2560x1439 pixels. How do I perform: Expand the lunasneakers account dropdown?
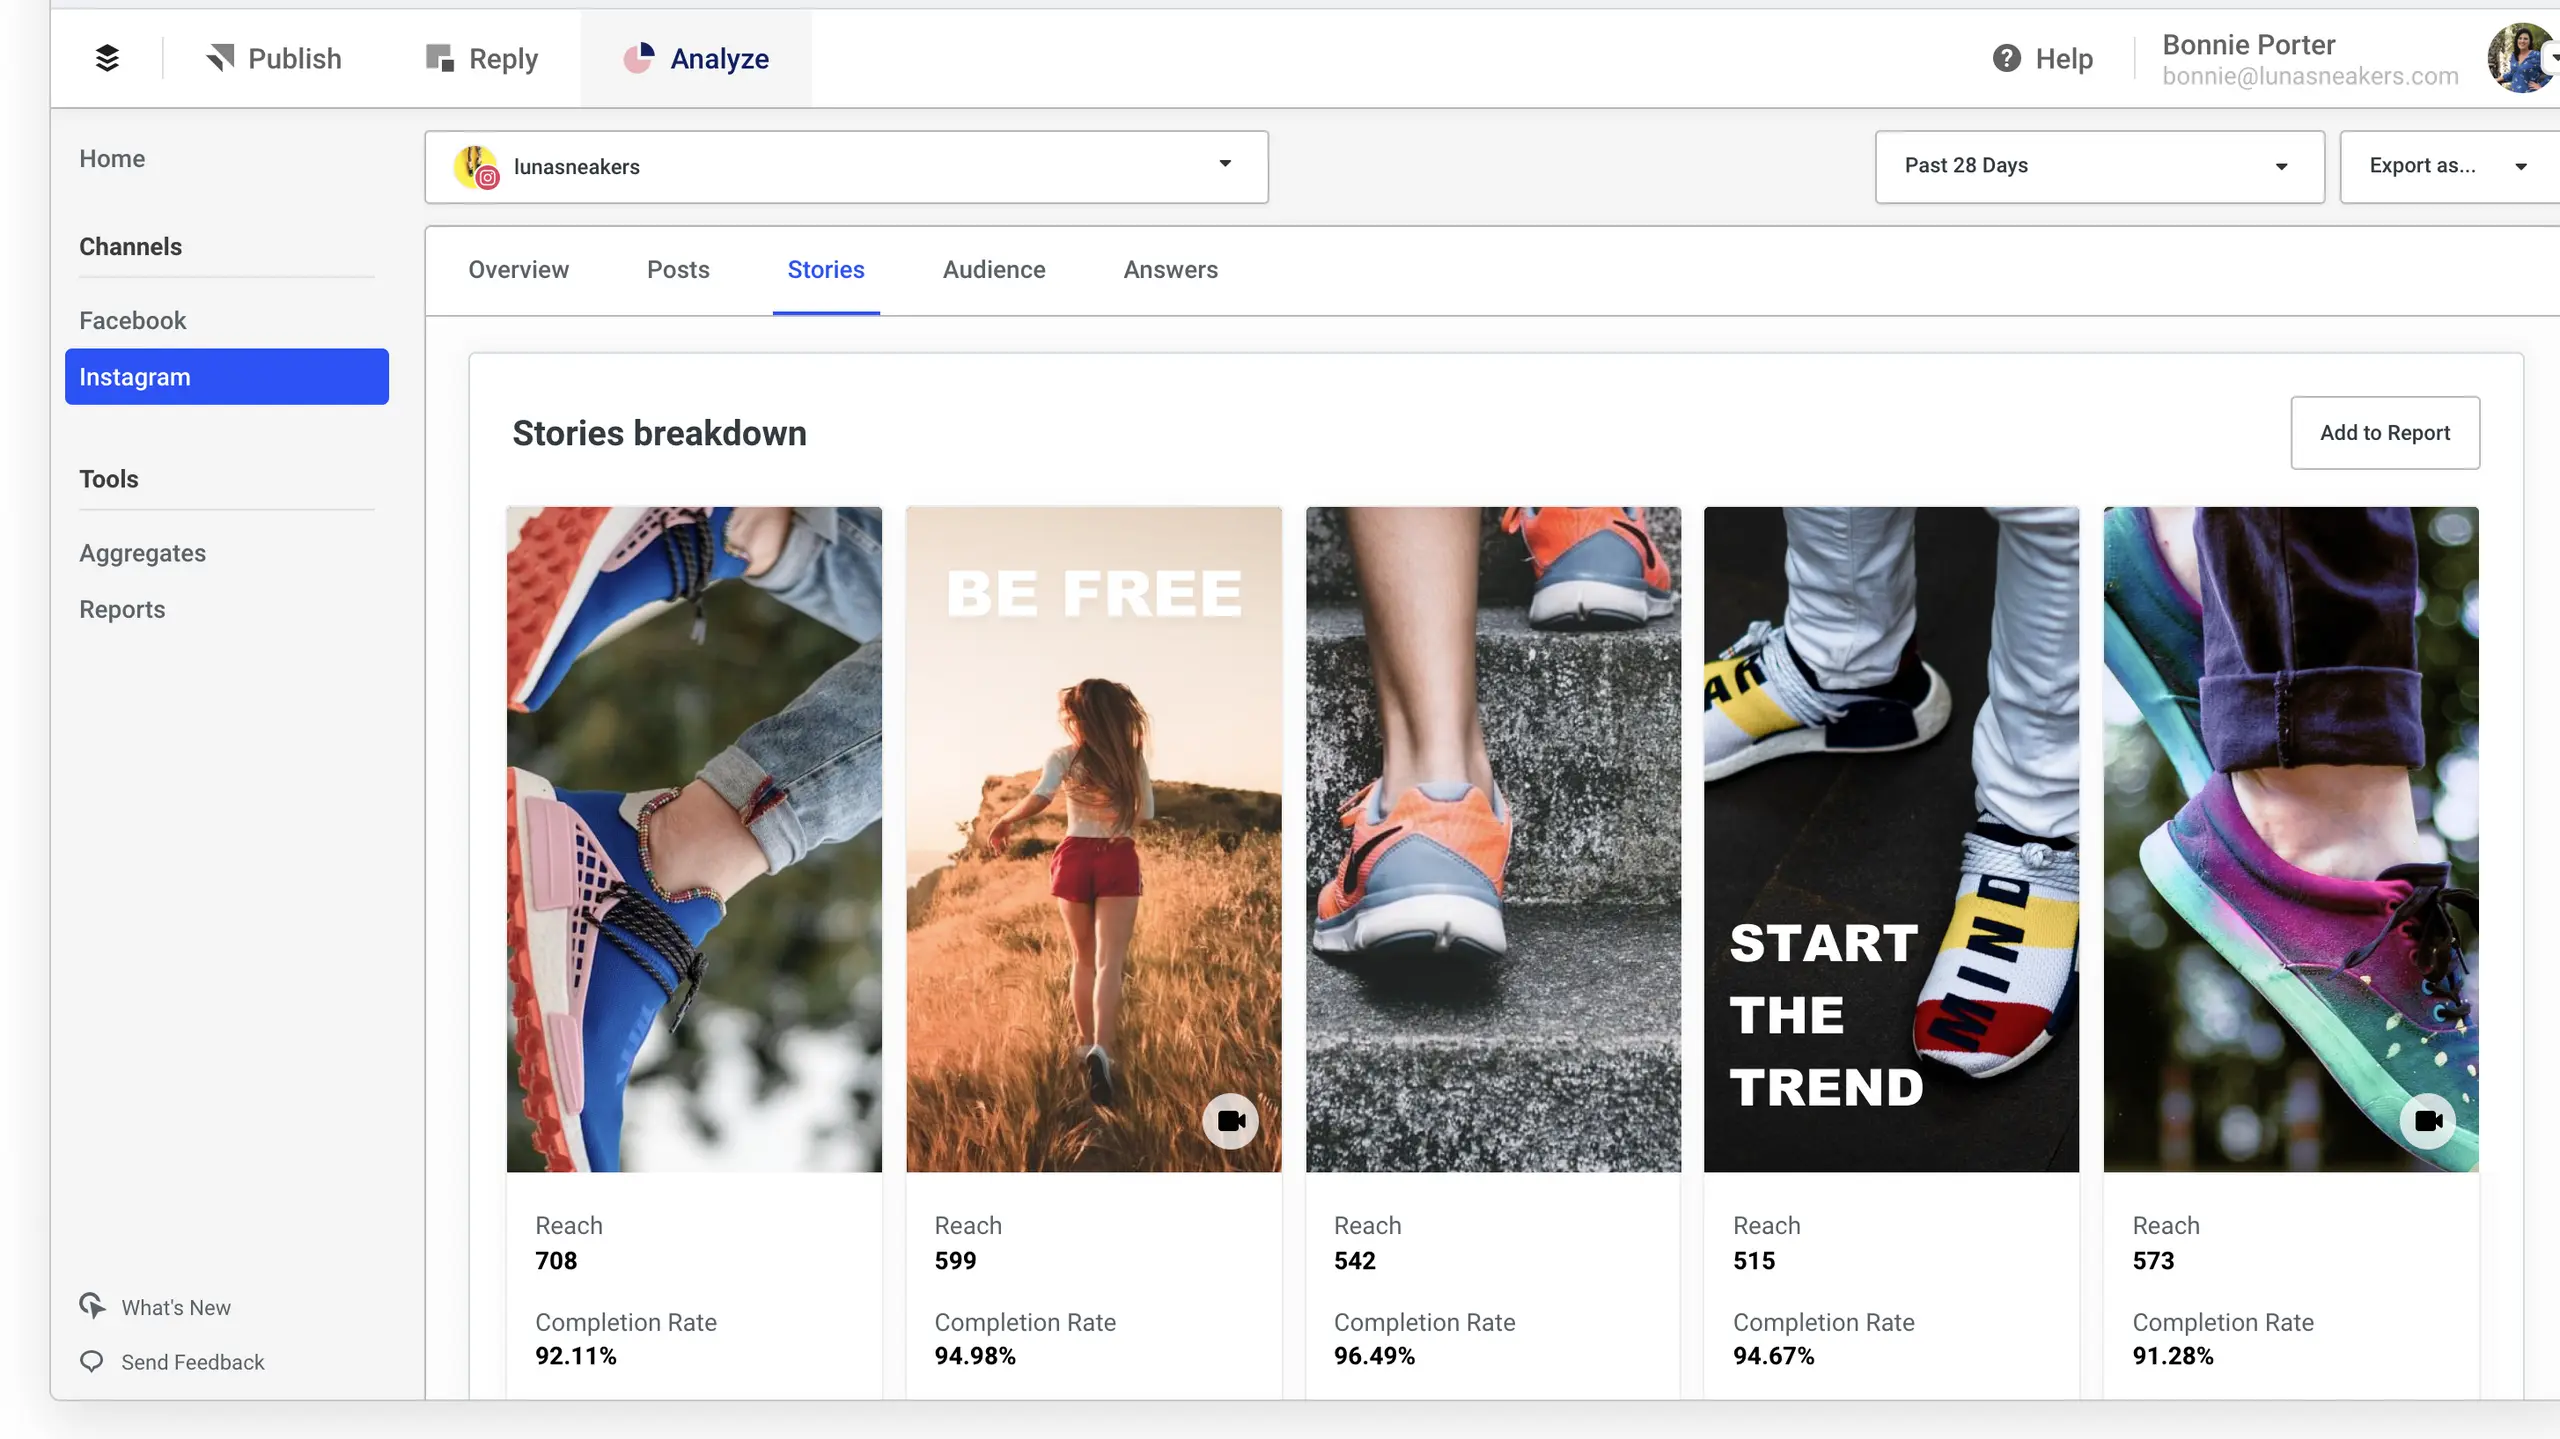coord(1224,164)
